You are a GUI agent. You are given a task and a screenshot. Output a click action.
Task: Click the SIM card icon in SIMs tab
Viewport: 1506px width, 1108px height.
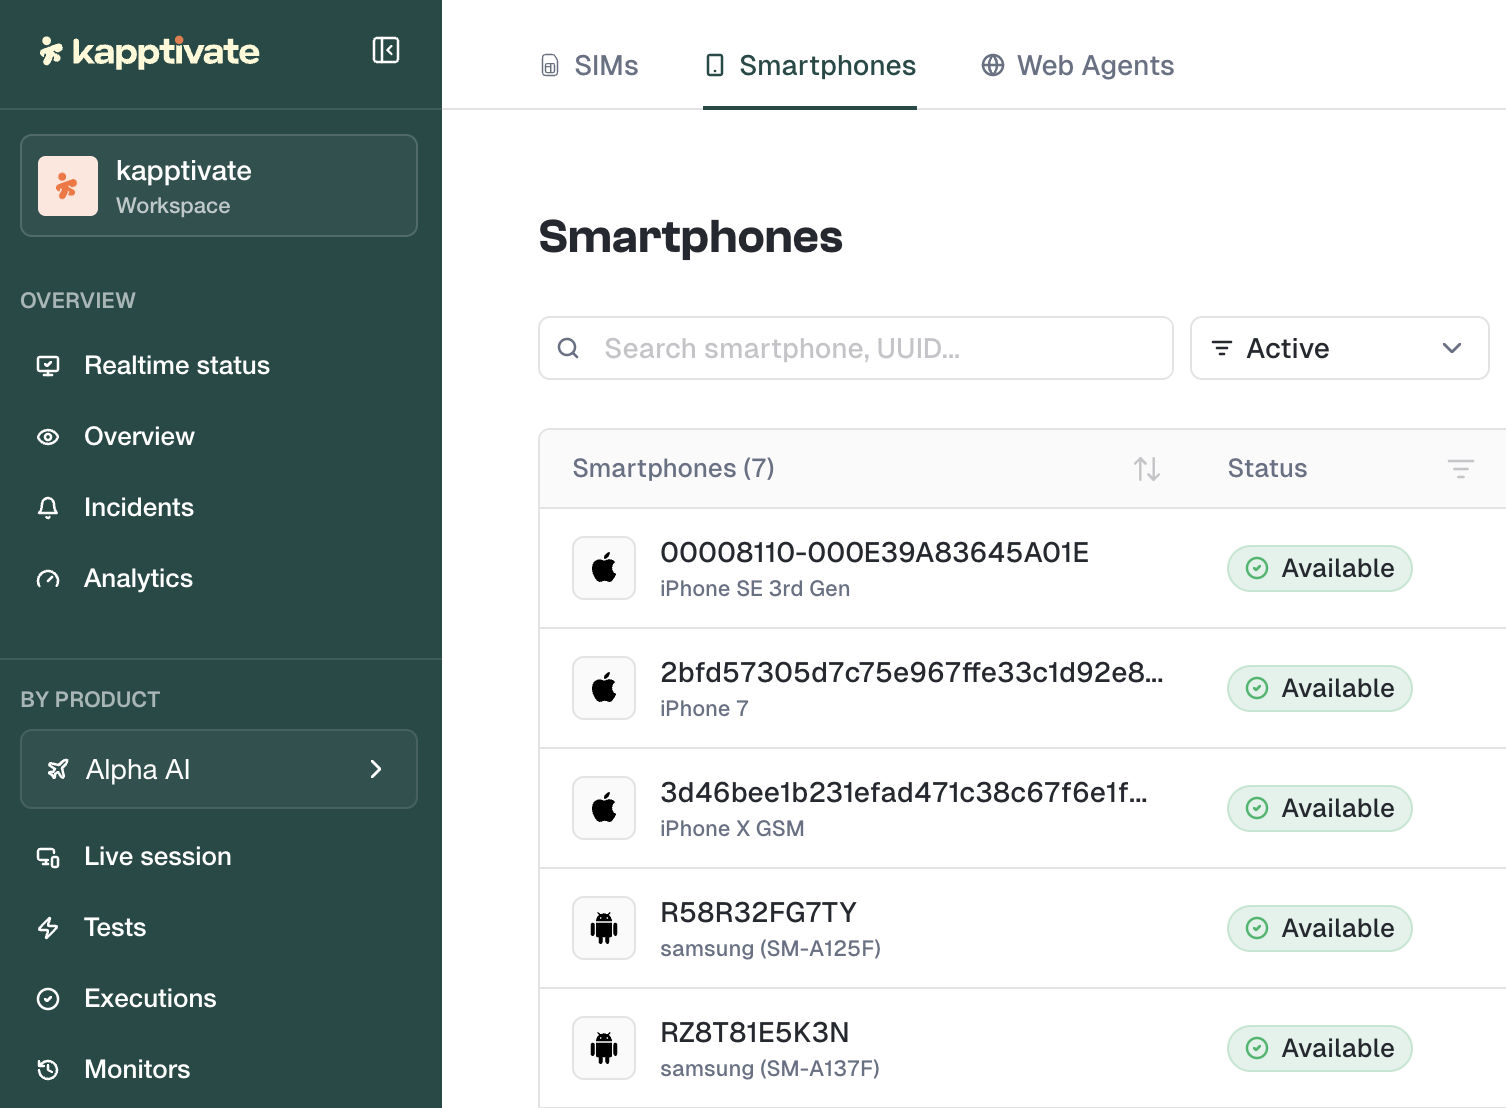pos(550,66)
